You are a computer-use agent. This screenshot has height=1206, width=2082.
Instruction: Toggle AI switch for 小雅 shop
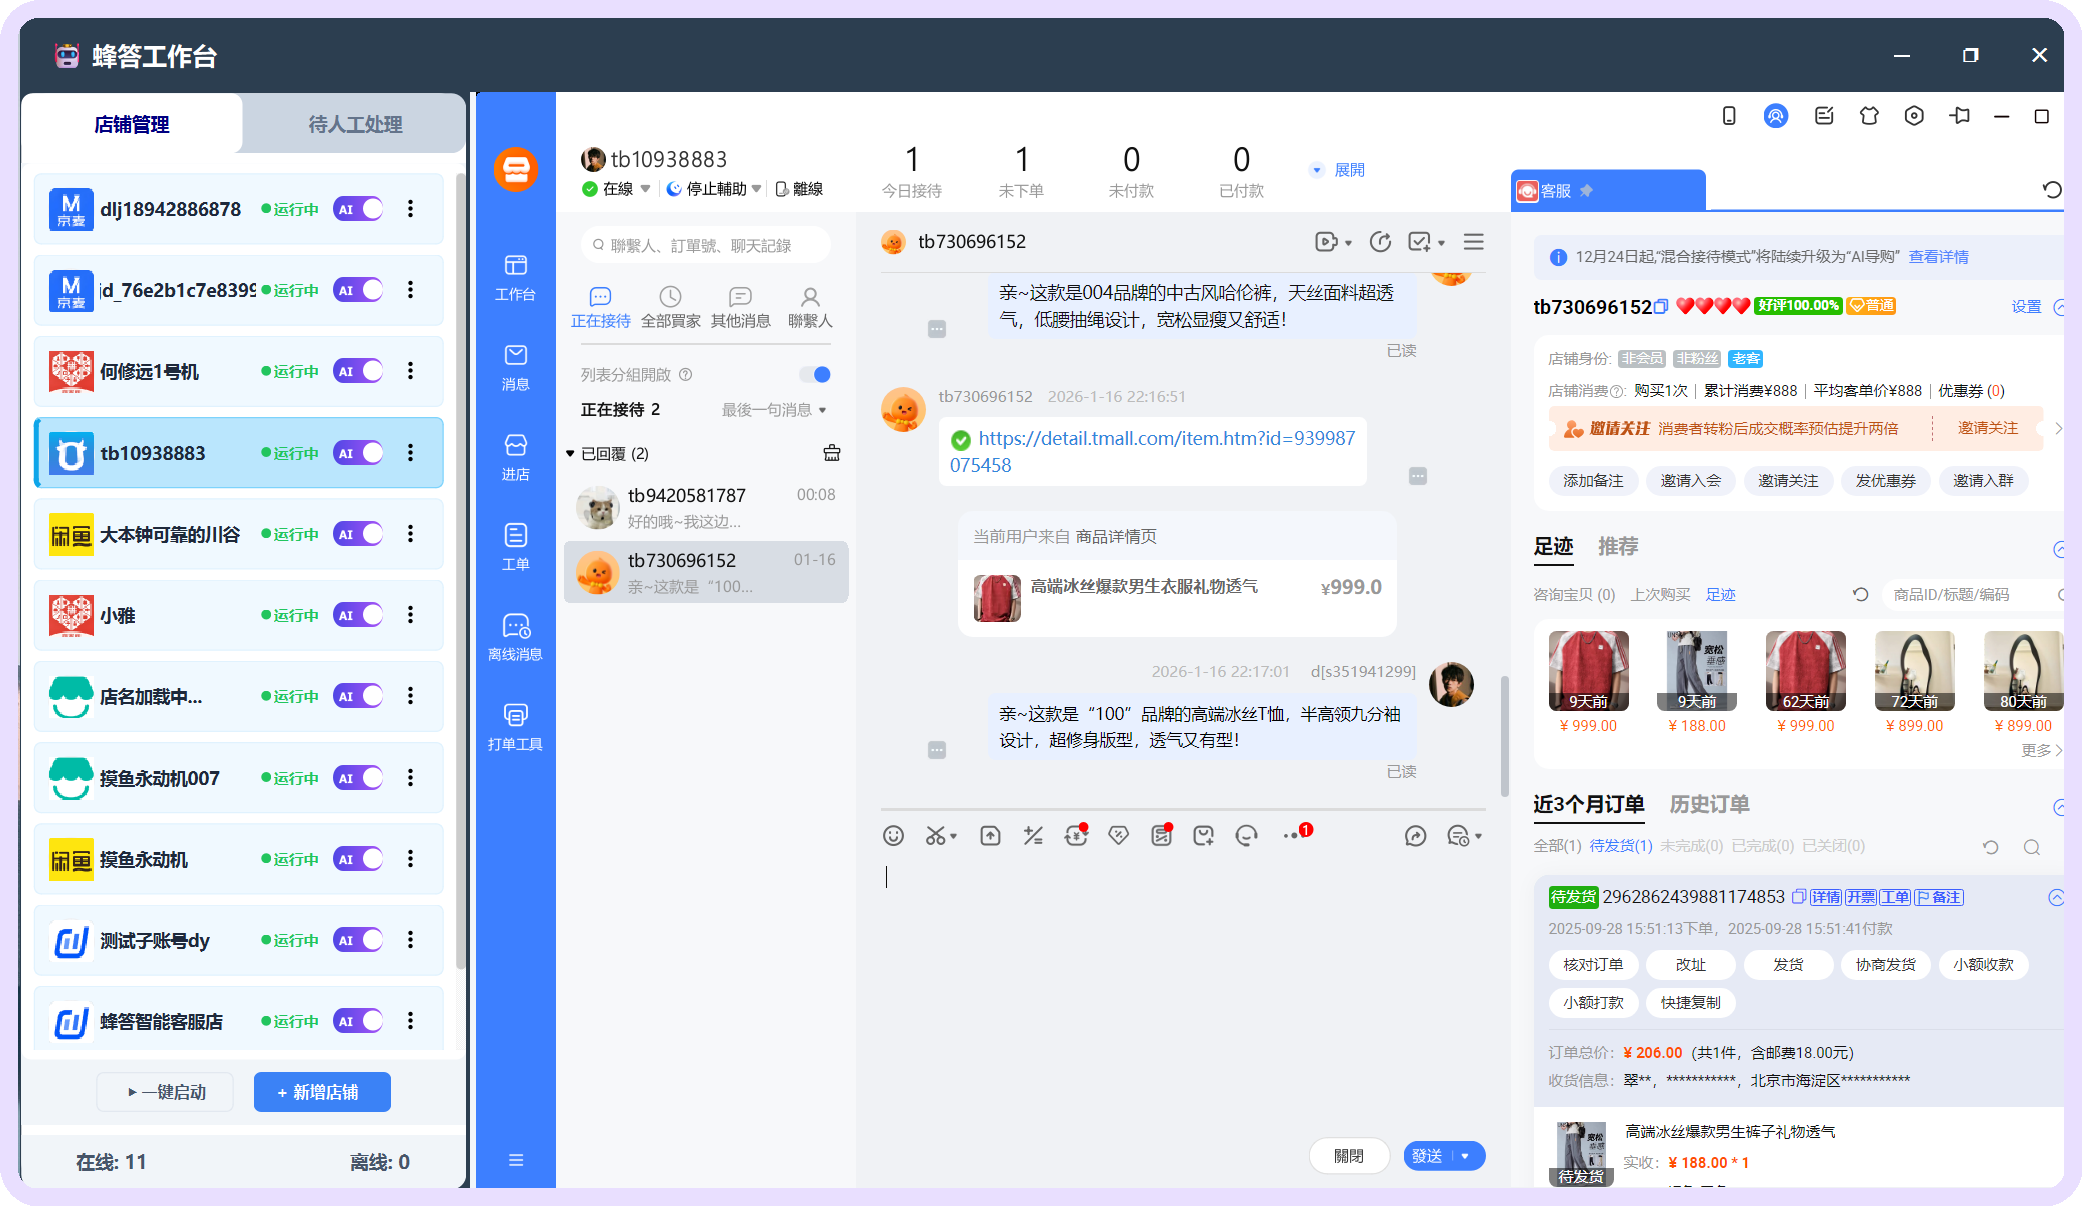[x=359, y=615]
